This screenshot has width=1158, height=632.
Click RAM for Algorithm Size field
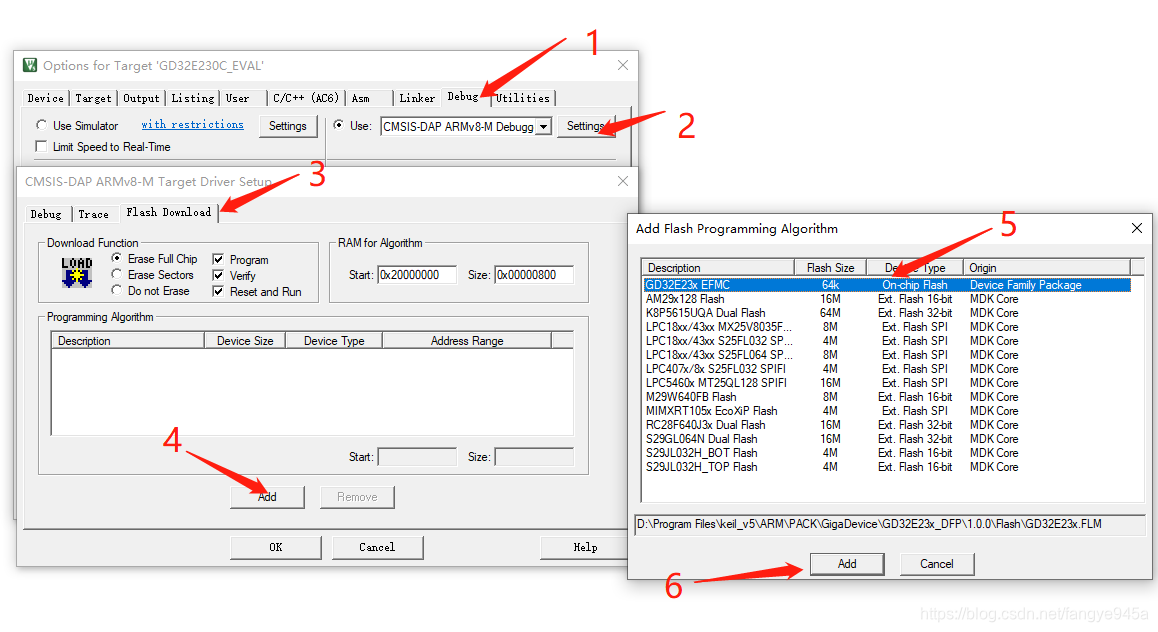[534, 275]
